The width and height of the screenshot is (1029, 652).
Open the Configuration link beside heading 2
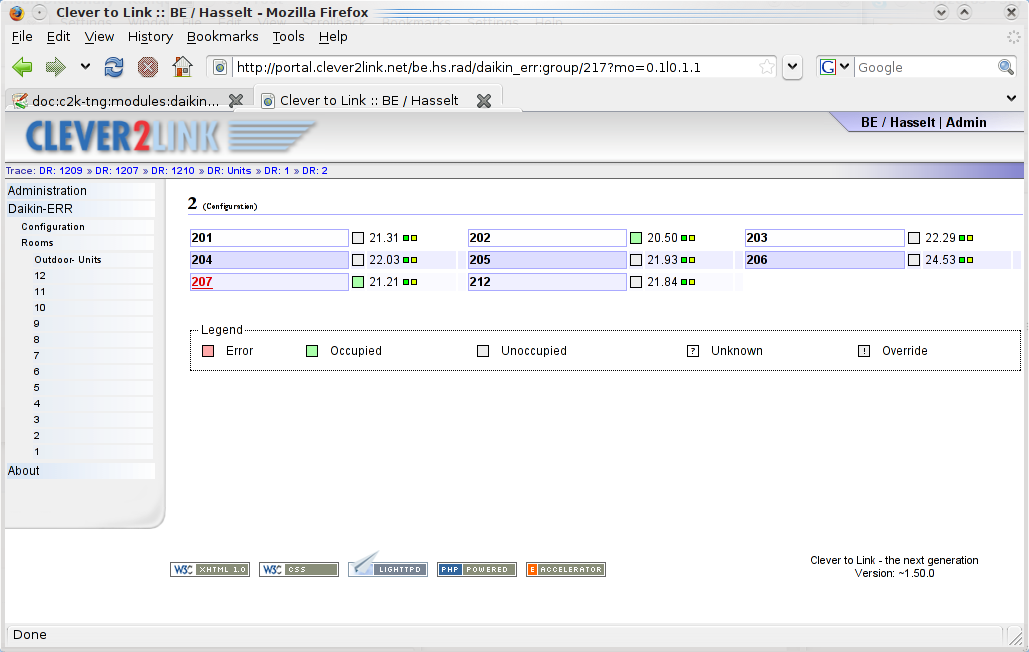[x=230, y=207]
